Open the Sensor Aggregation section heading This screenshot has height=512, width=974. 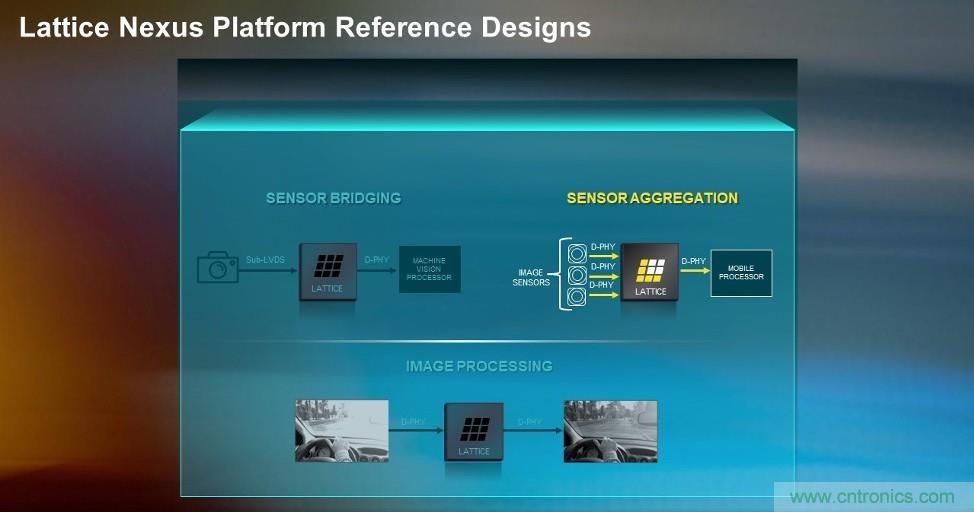[x=652, y=198]
